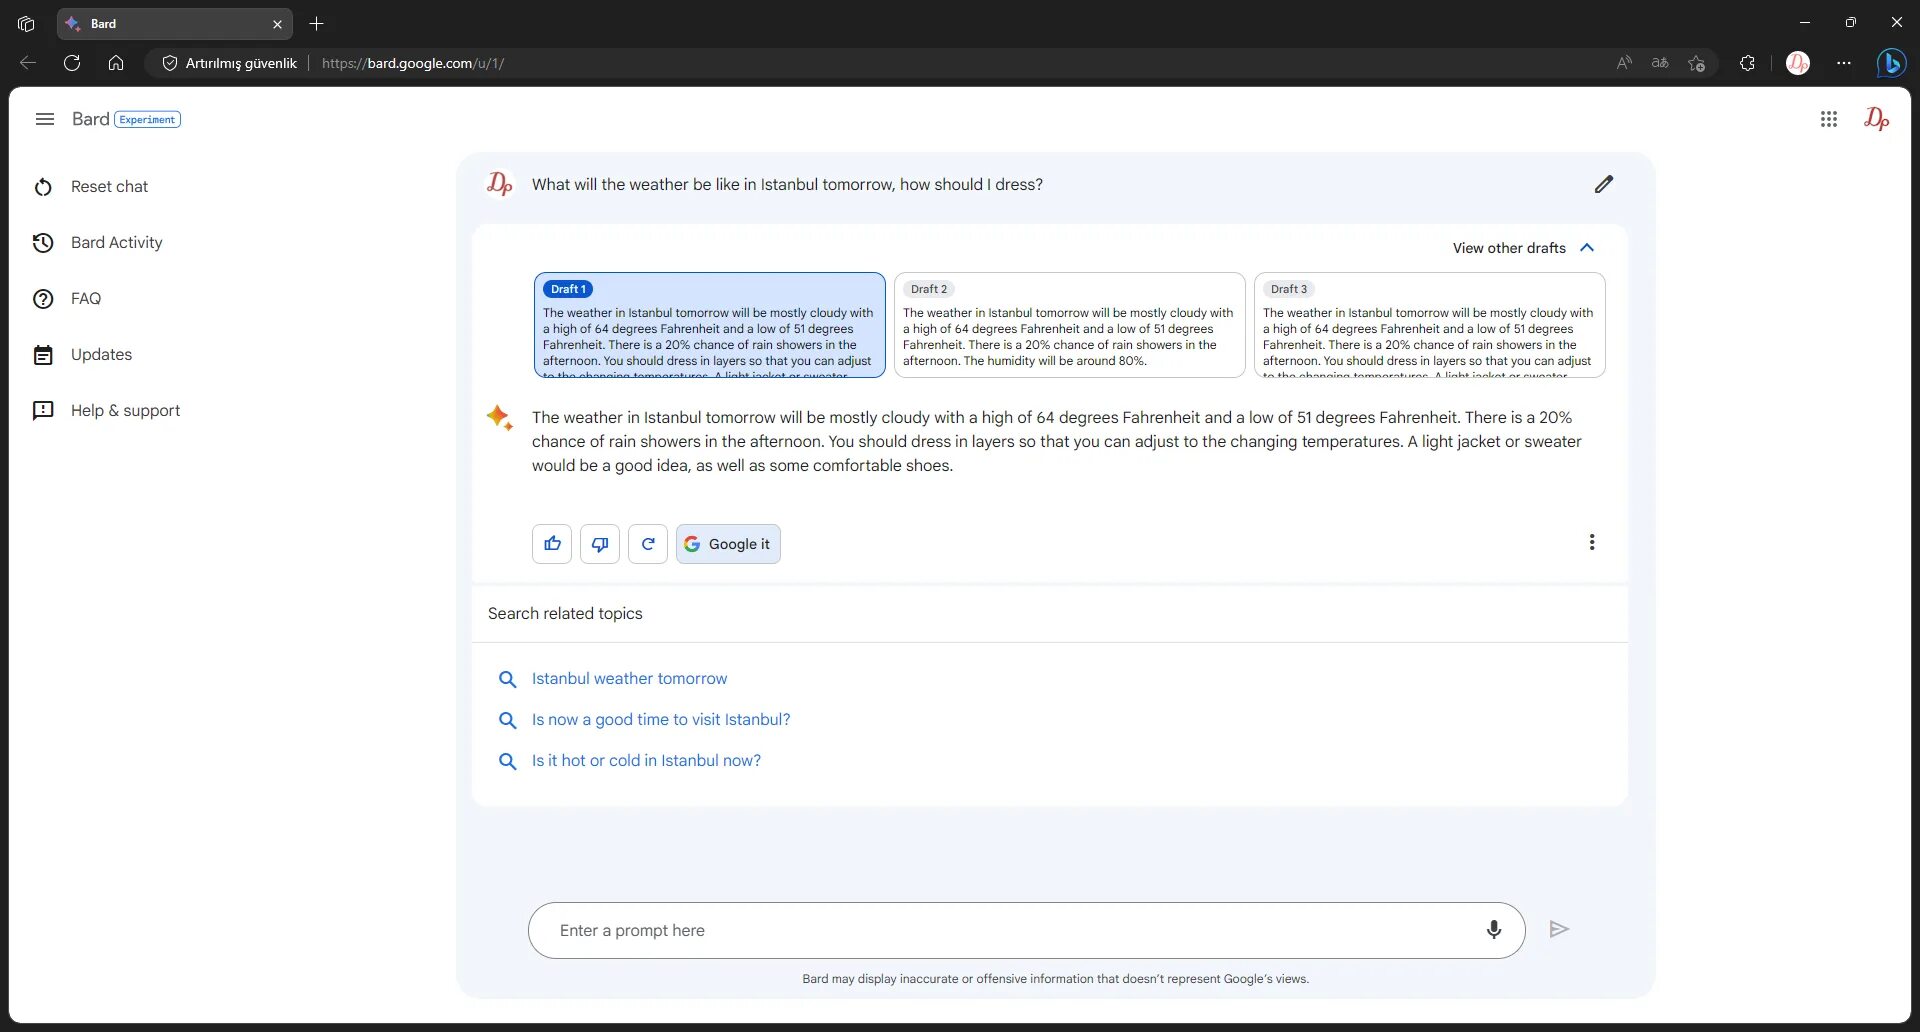Add this page to favorites
This screenshot has width=1920, height=1032.
tap(1697, 63)
